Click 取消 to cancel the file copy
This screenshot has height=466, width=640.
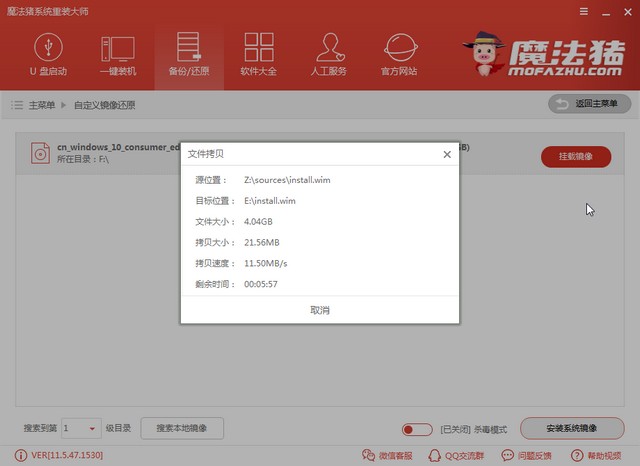click(x=320, y=310)
